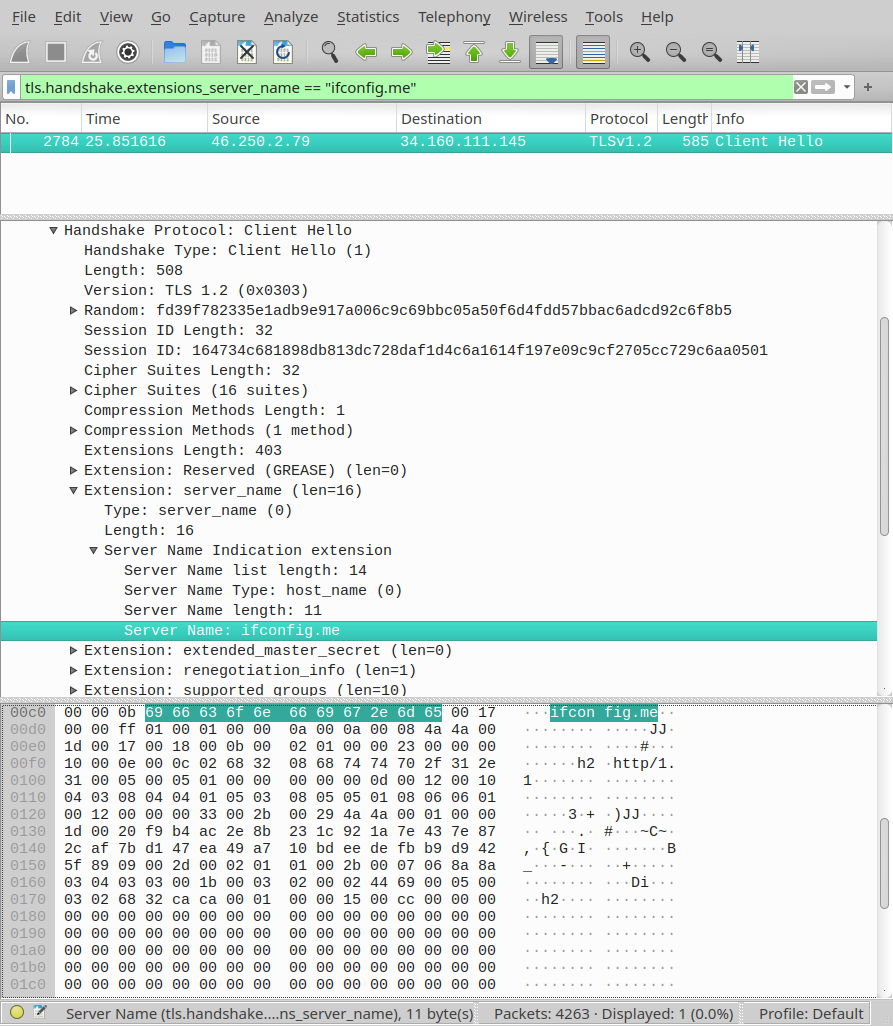Collapse the server_name extension node

point(74,490)
